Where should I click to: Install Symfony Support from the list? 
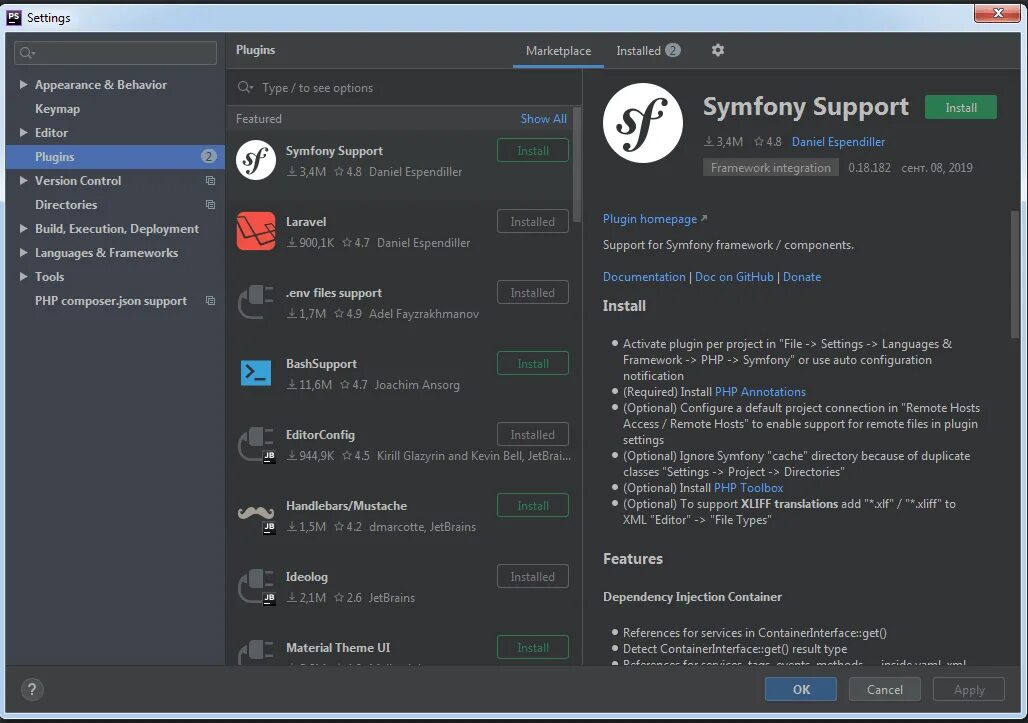[x=532, y=151]
